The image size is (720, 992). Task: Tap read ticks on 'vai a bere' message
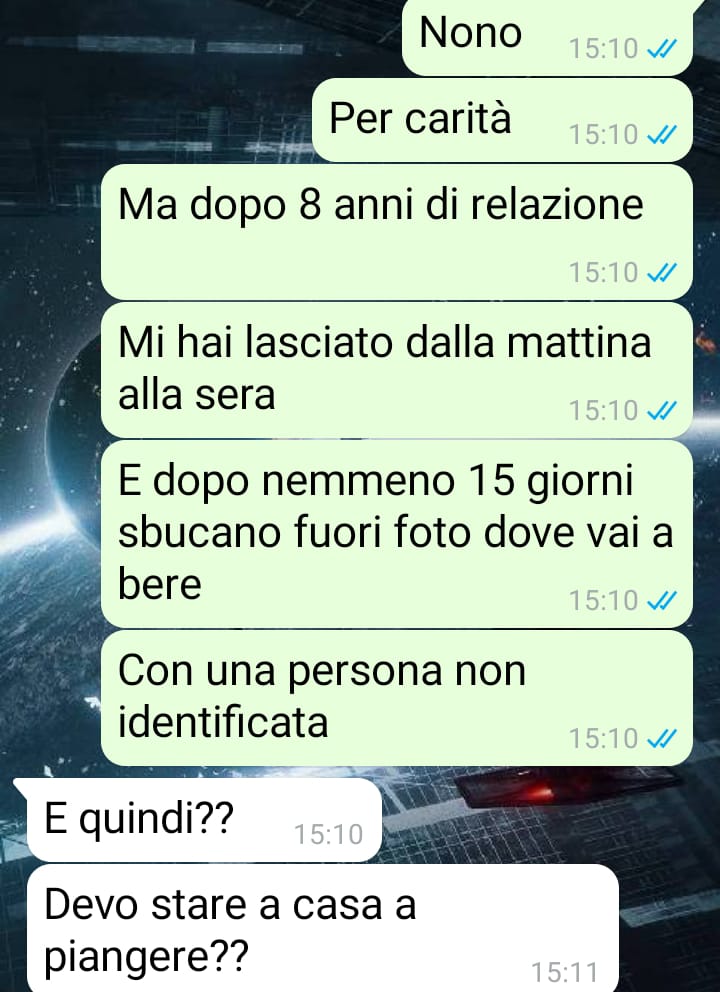(662, 600)
